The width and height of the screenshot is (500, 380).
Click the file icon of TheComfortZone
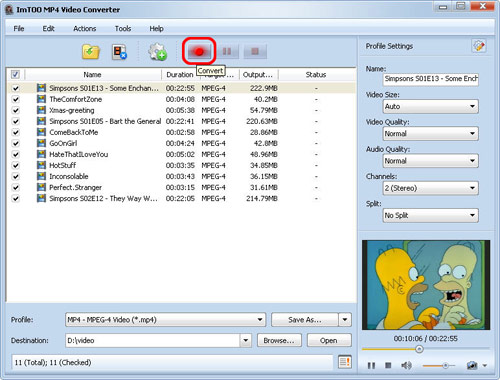click(41, 99)
